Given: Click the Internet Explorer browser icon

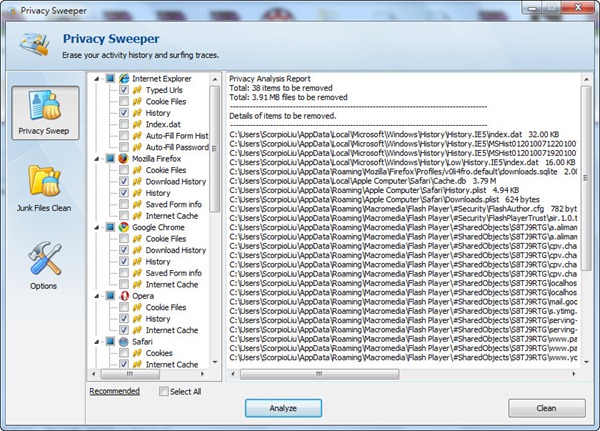Looking at the screenshot, I should 124,78.
